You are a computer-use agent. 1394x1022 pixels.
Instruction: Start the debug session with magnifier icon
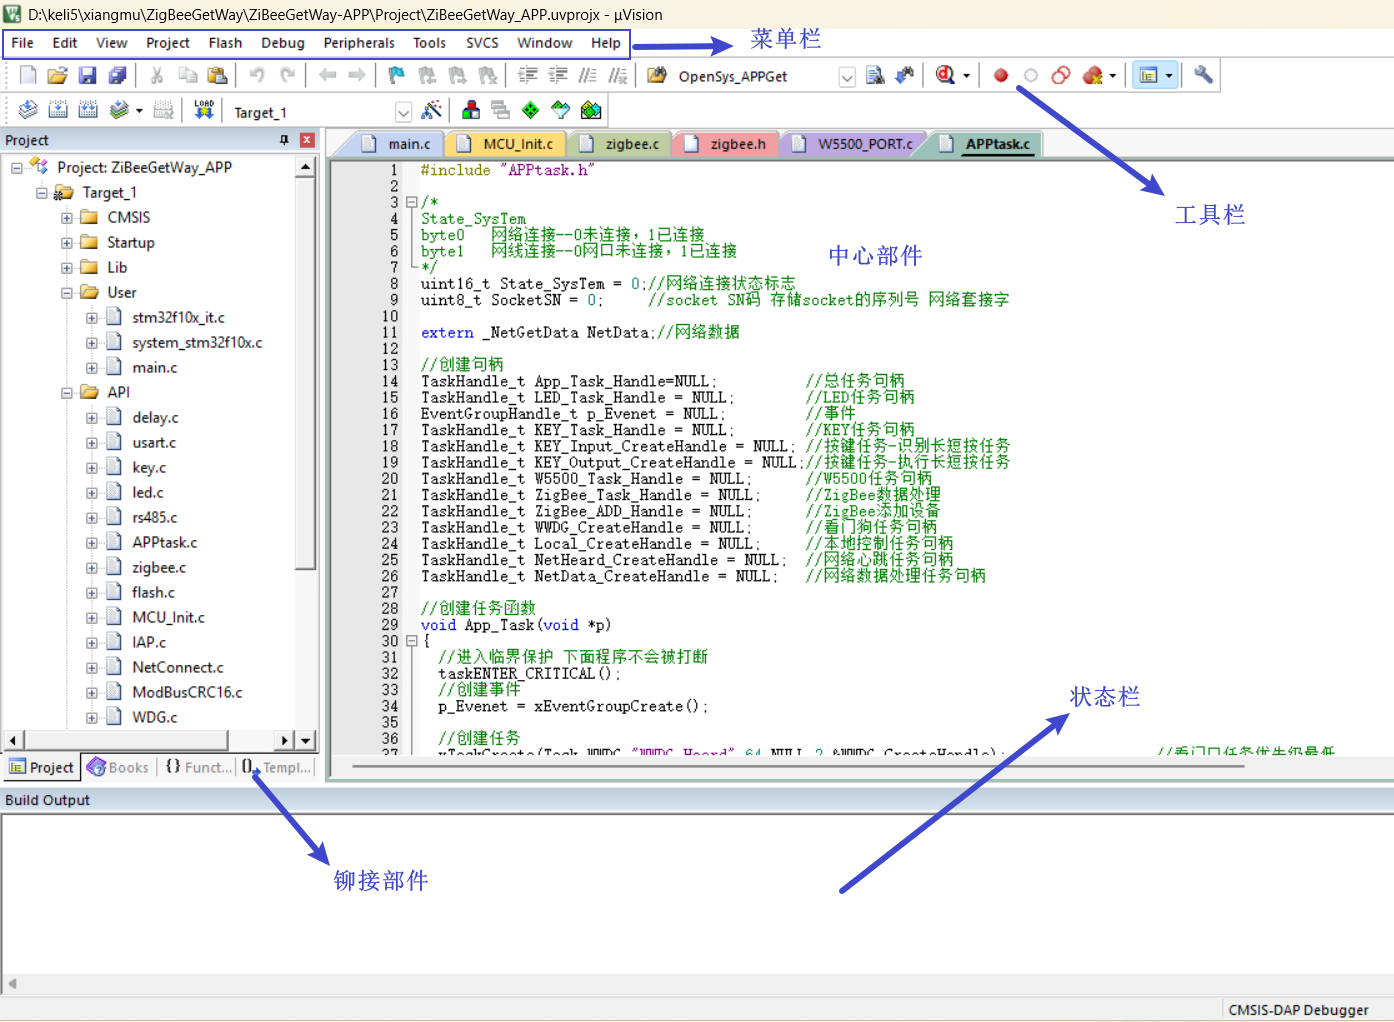coord(945,75)
